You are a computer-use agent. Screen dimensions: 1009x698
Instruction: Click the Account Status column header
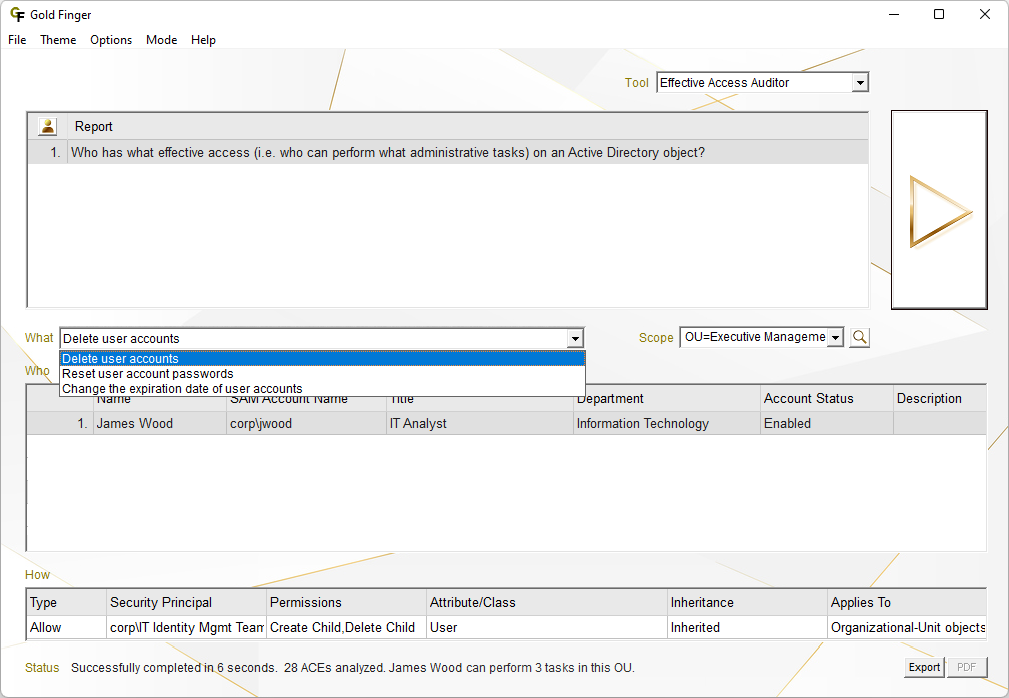click(808, 398)
